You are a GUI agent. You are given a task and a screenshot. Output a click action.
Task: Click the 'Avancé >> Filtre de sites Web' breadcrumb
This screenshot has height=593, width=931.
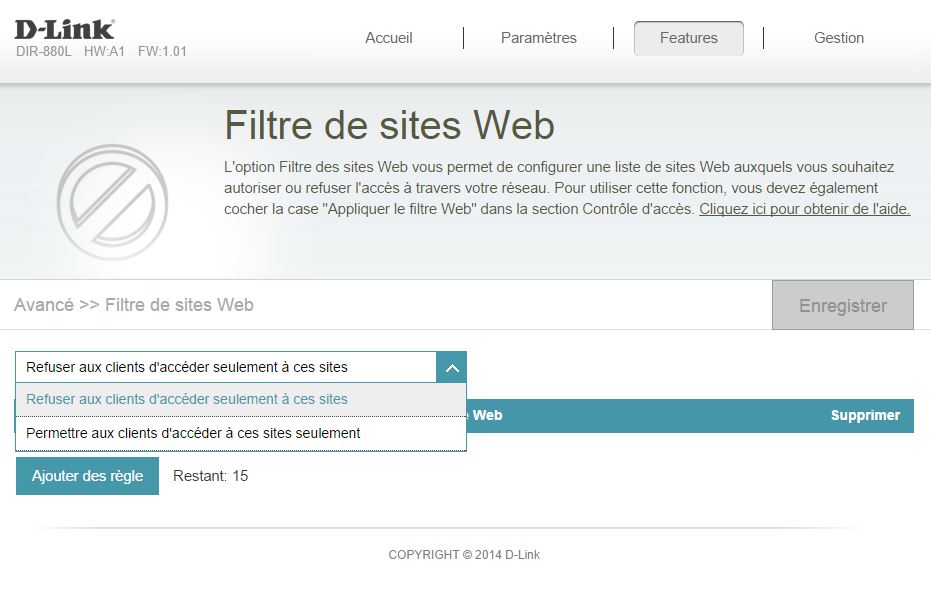[x=134, y=305]
